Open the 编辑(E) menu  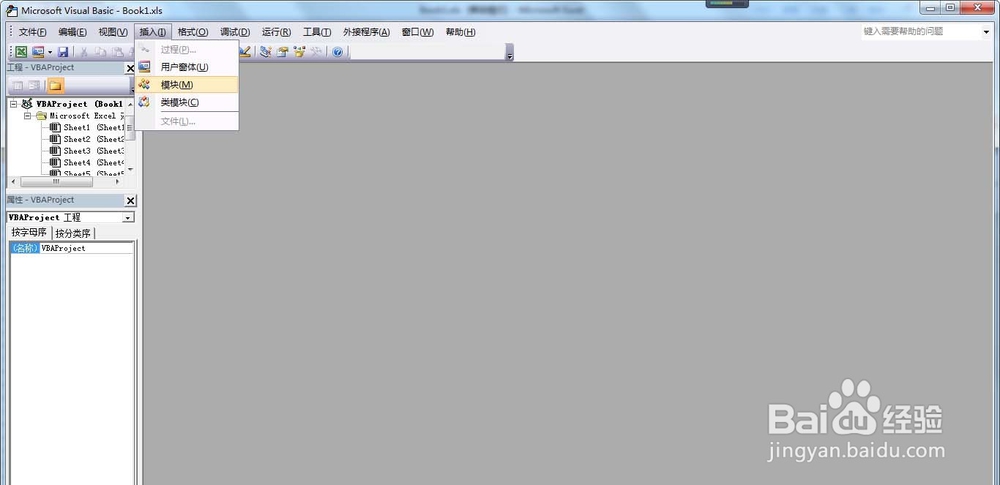pos(72,33)
